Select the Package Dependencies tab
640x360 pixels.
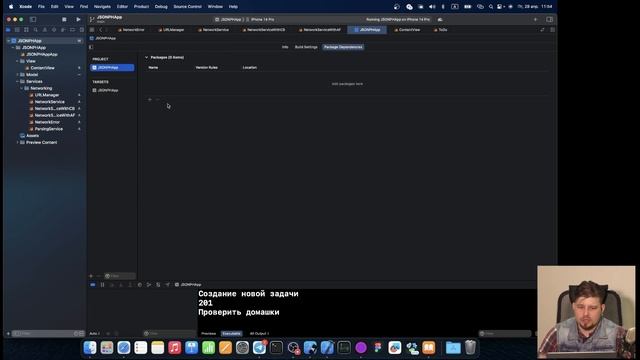tap(343, 47)
